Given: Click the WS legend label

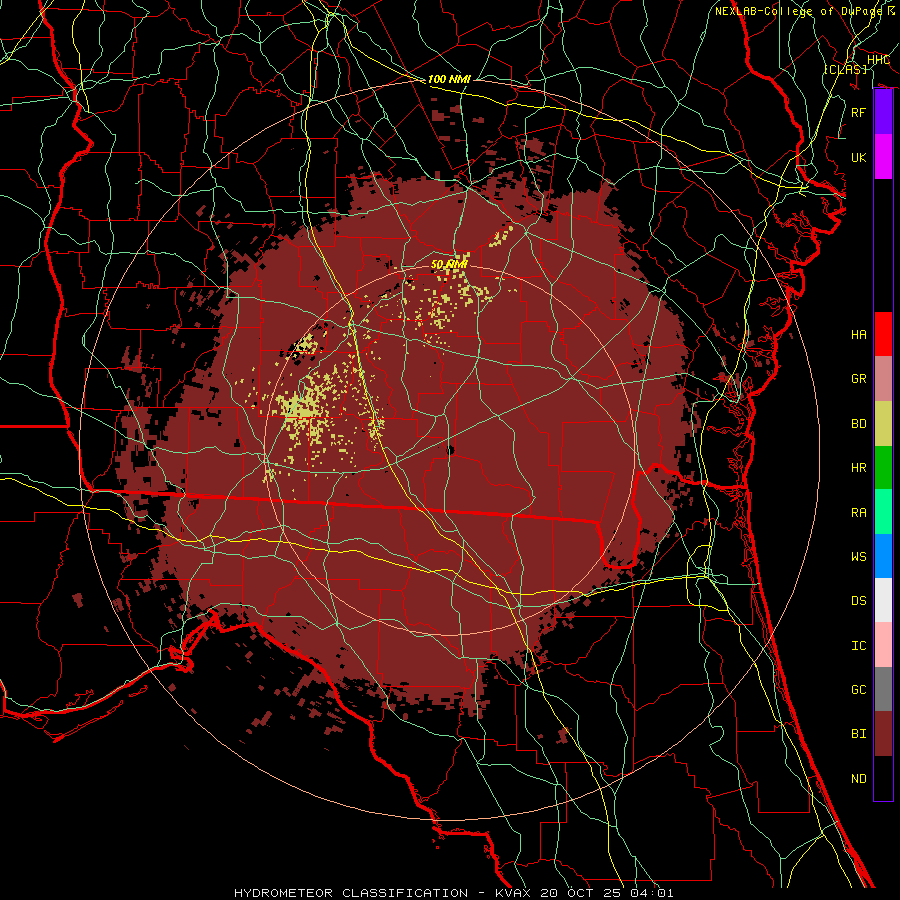Looking at the screenshot, I should click(858, 557).
